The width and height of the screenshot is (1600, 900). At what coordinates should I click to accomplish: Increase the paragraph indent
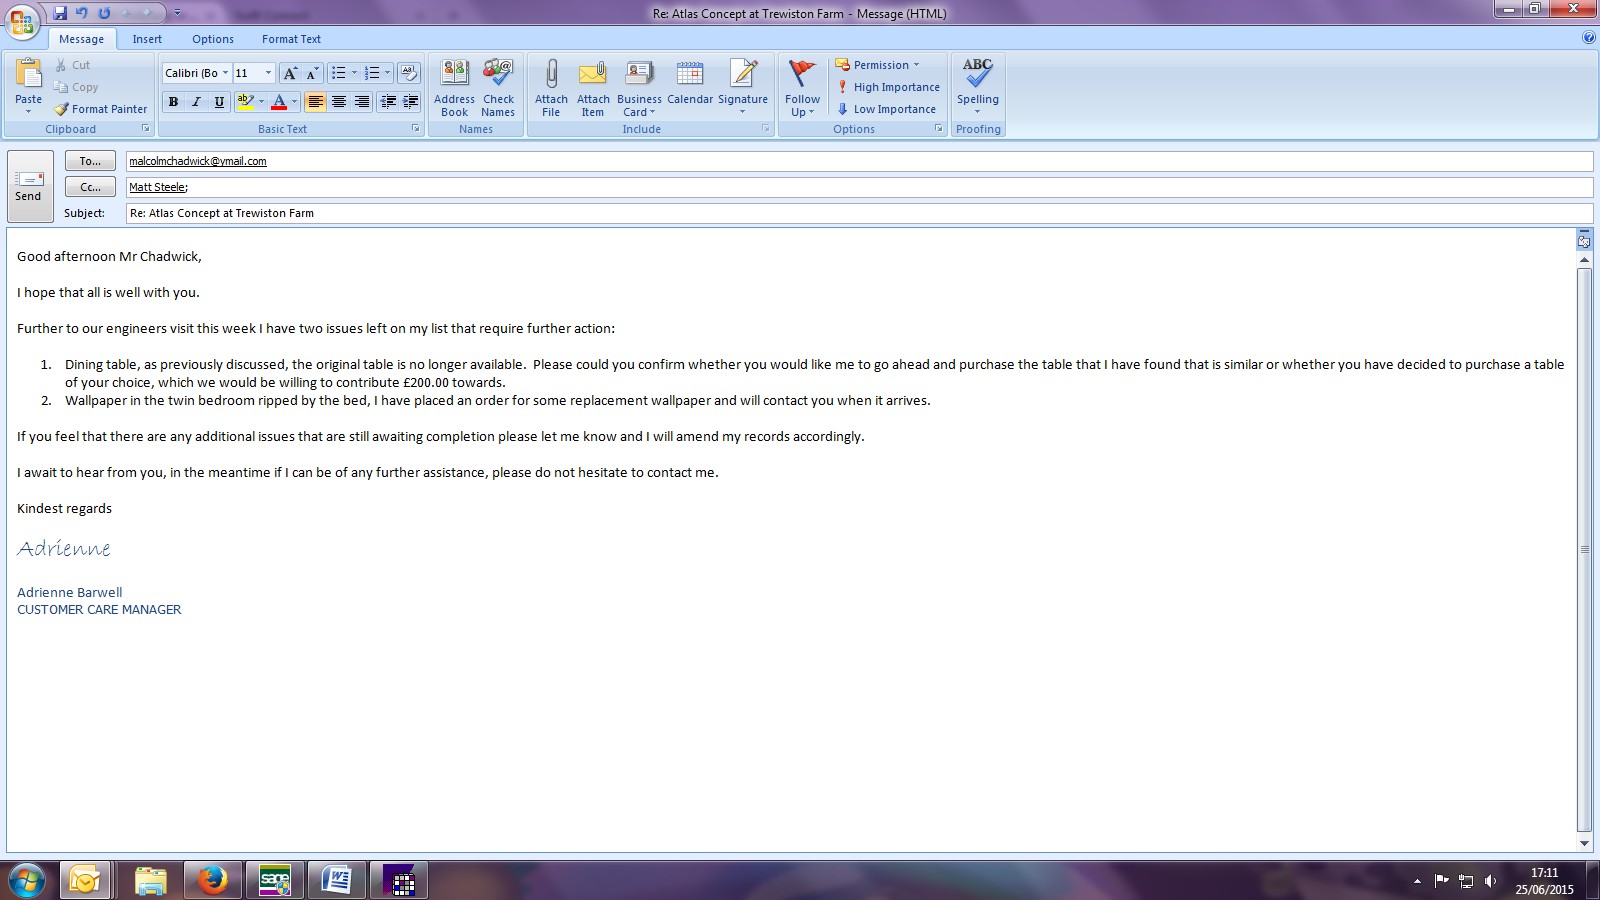point(410,101)
